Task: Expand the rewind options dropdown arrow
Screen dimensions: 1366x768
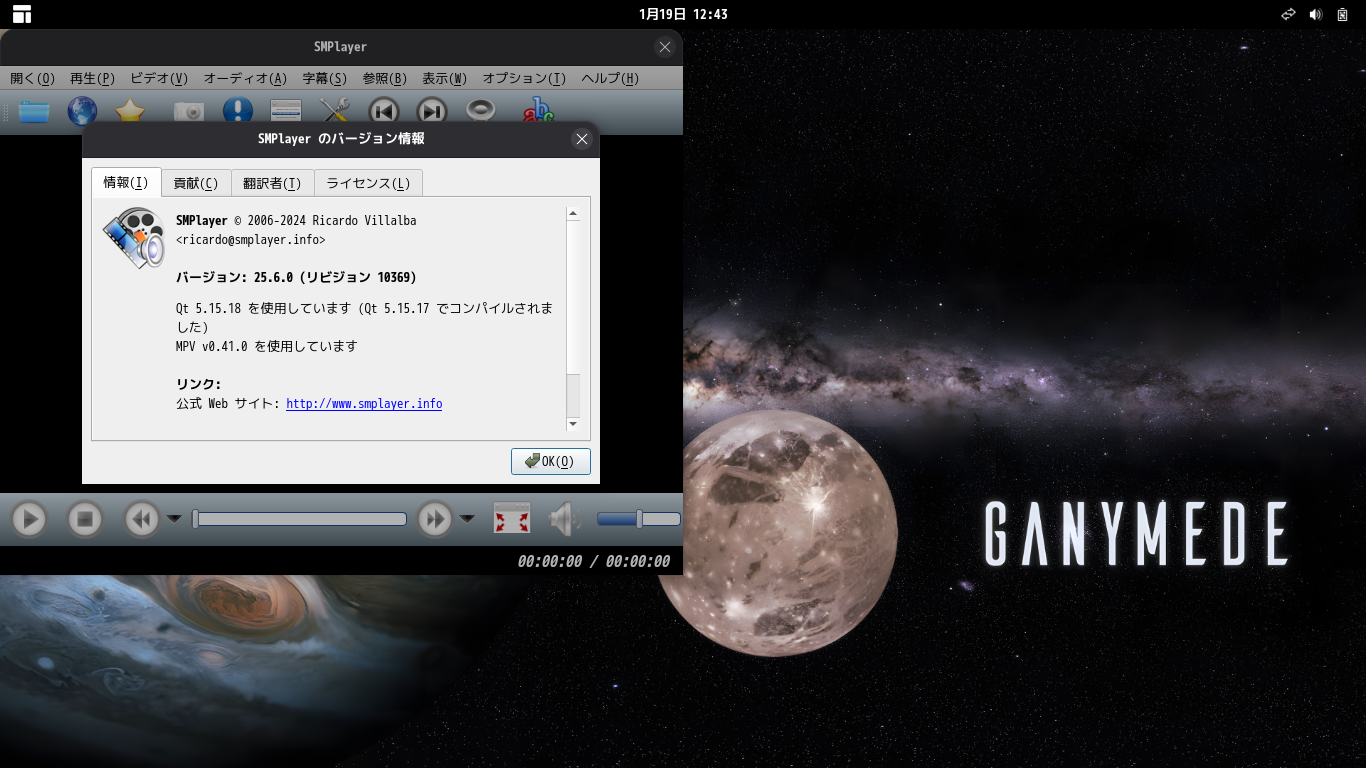Action: (174, 519)
